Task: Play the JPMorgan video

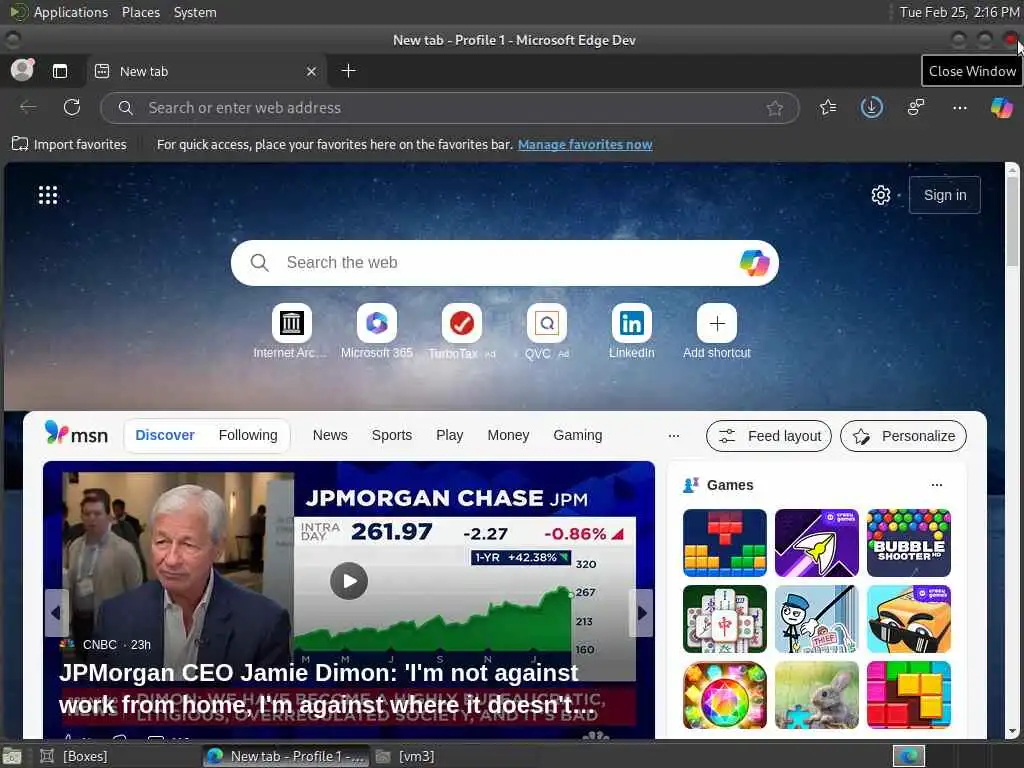Action: [x=349, y=581]
